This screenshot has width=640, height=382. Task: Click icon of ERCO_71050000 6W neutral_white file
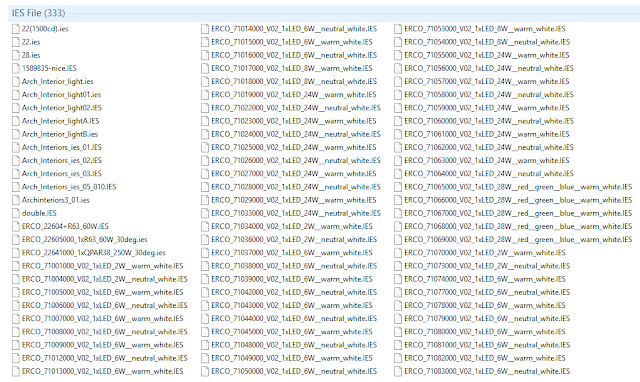[x=205, y=371]
